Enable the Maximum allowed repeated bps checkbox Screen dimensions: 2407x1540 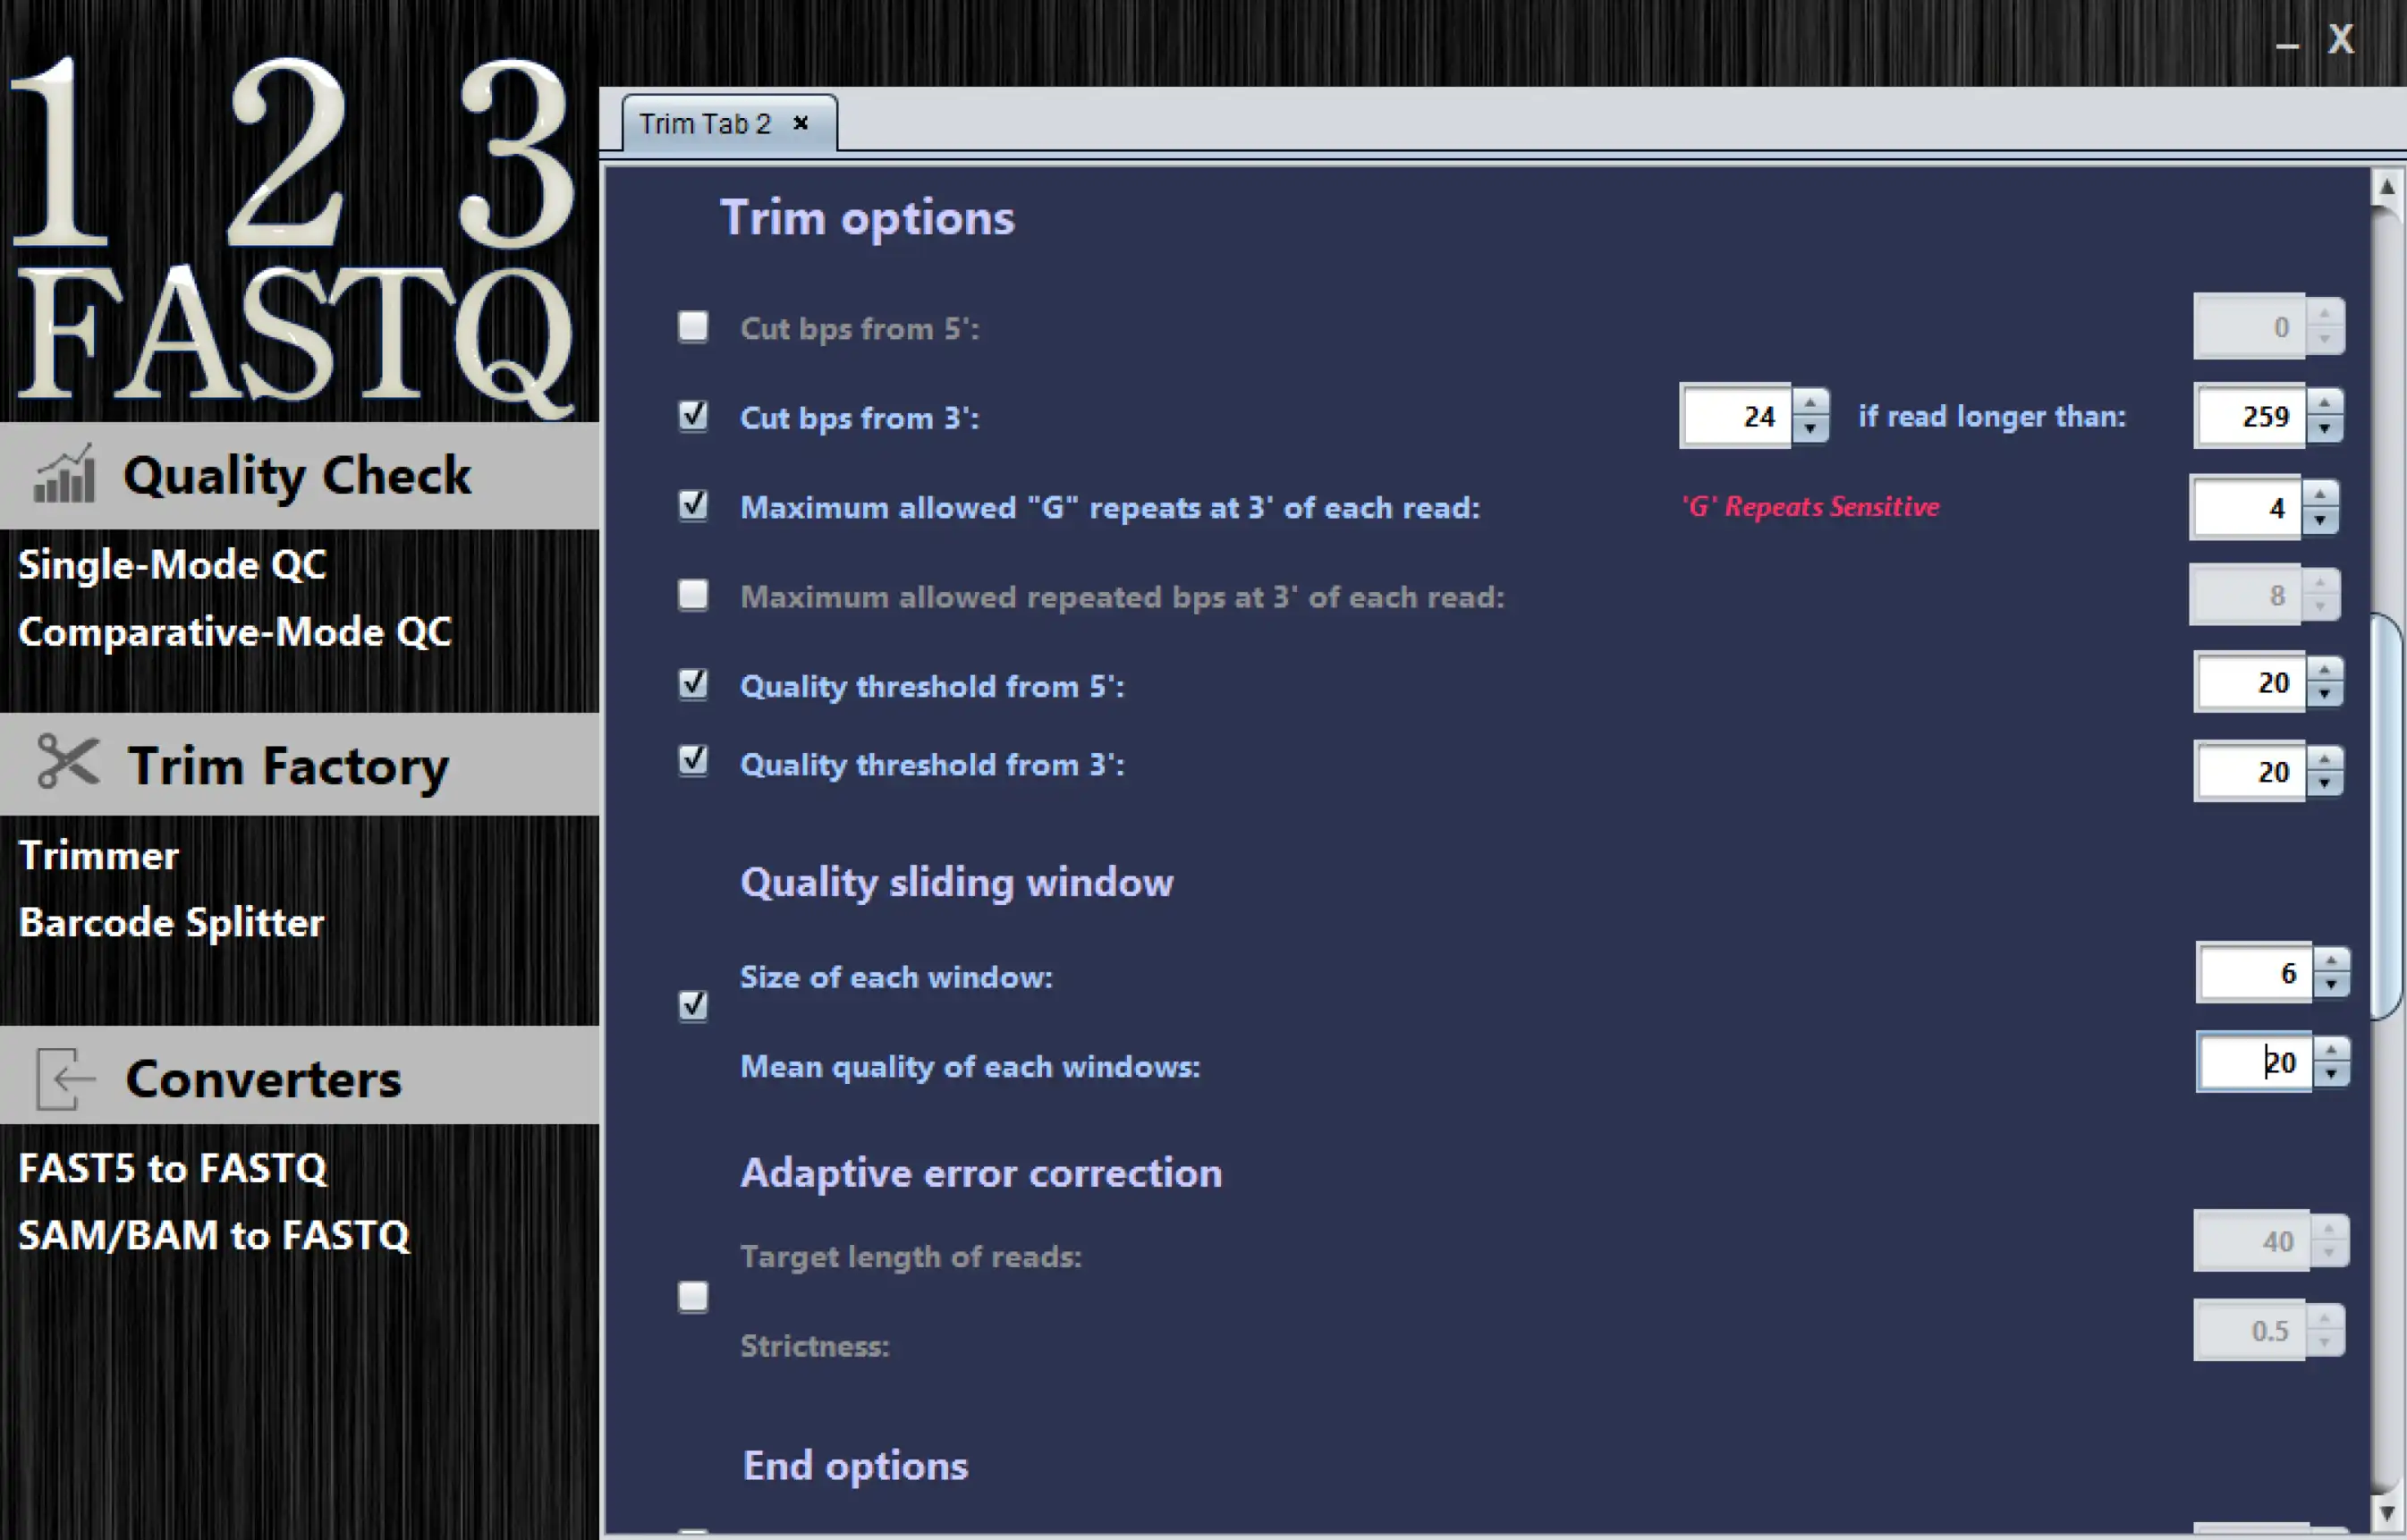(x=691, y=597)
